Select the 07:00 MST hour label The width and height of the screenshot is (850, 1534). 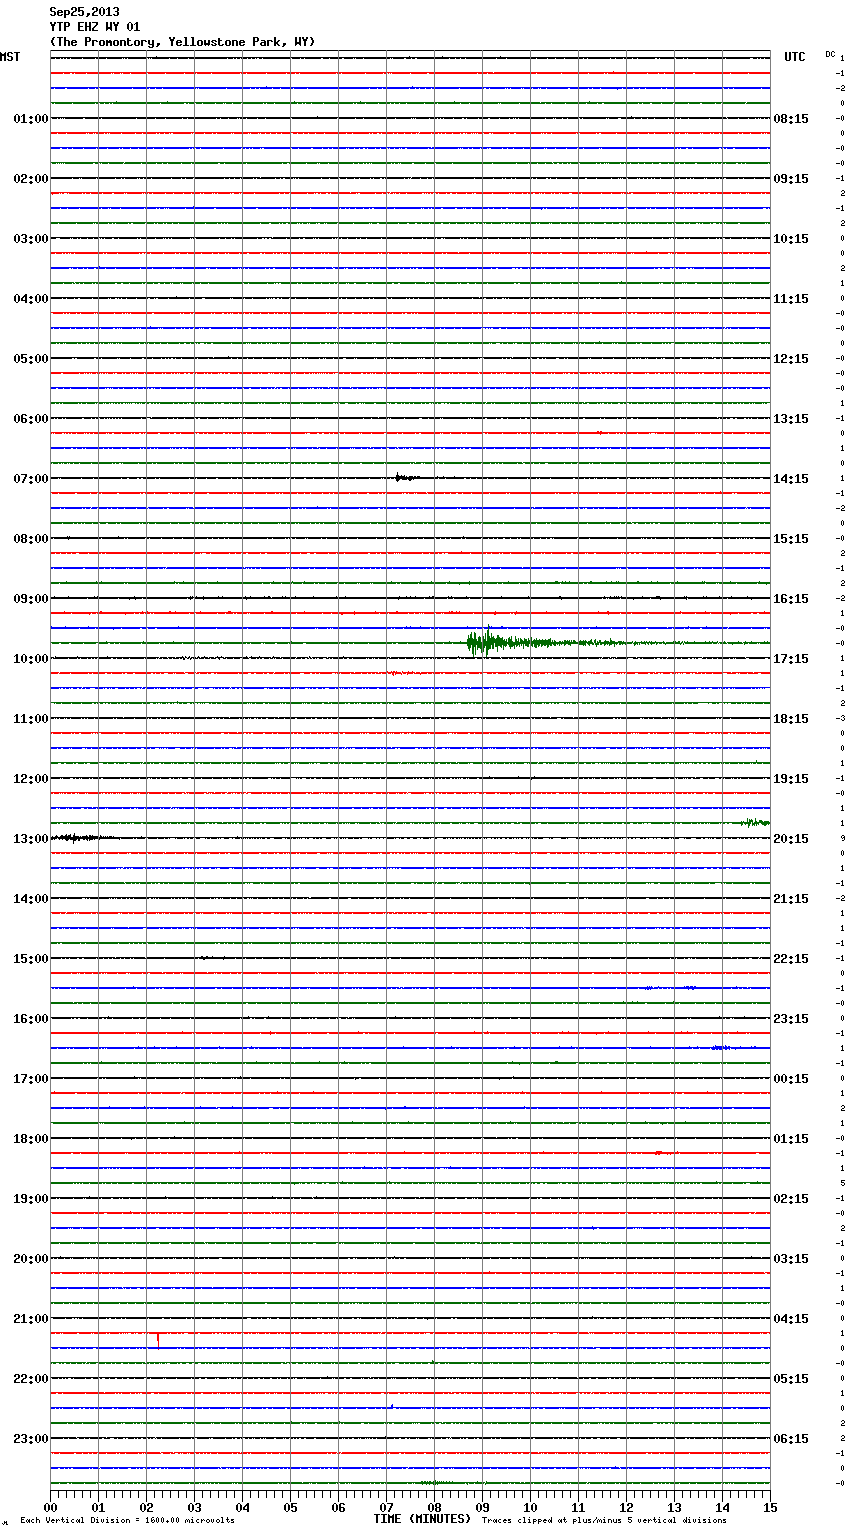31,479
